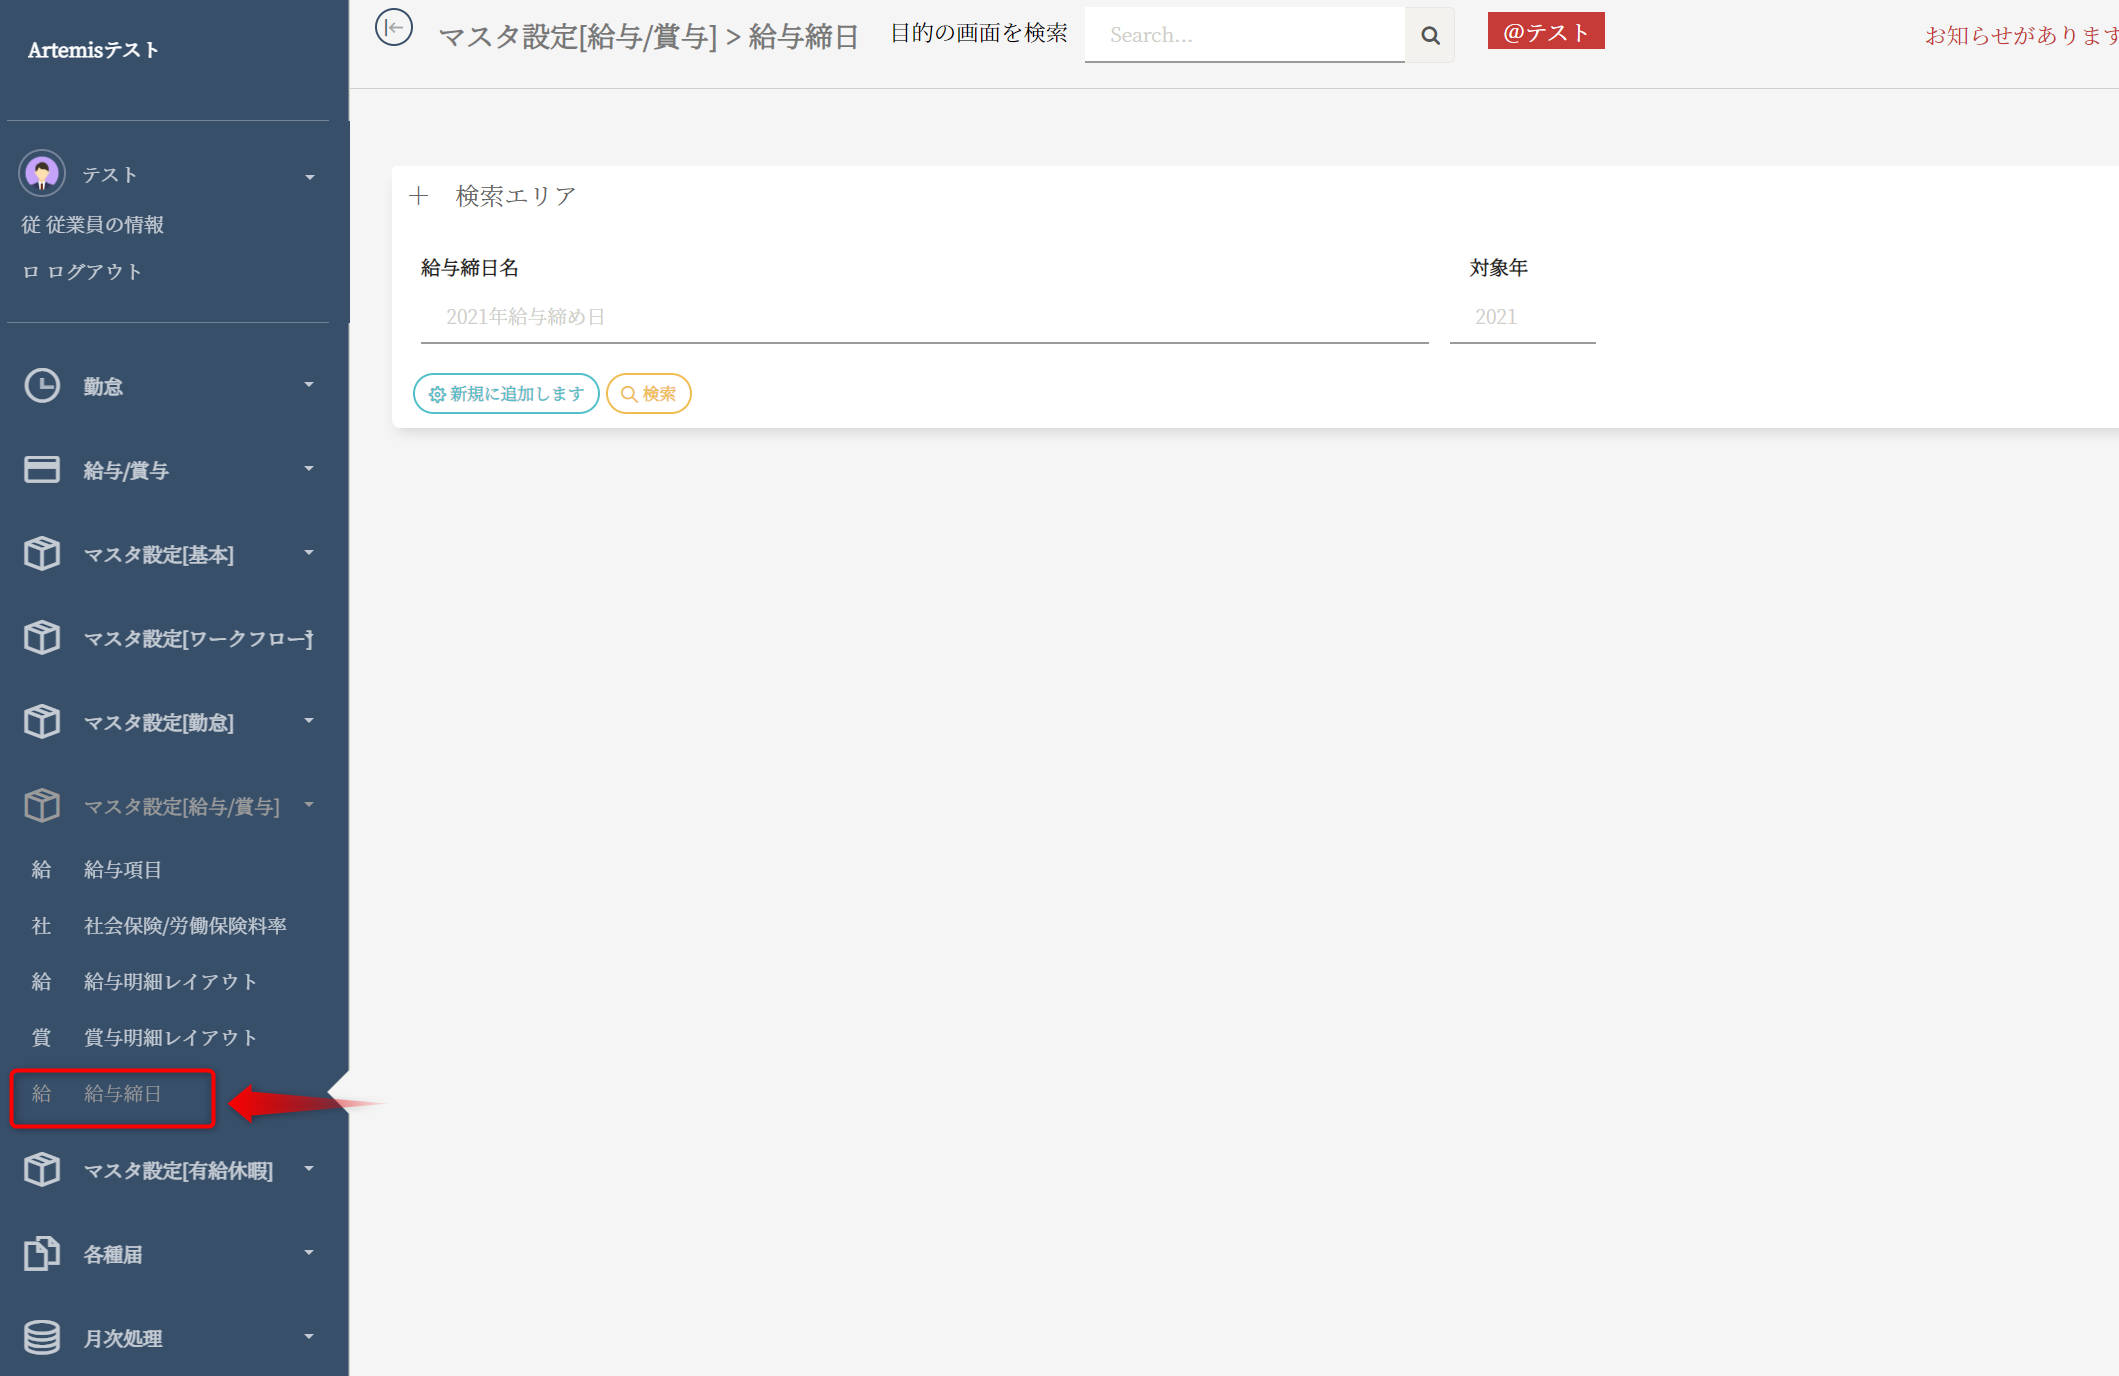This screenshot has width=2119, height=1376.
Task: Click the card icon for 給与/賞与
Action: click(x=42, y=470)
